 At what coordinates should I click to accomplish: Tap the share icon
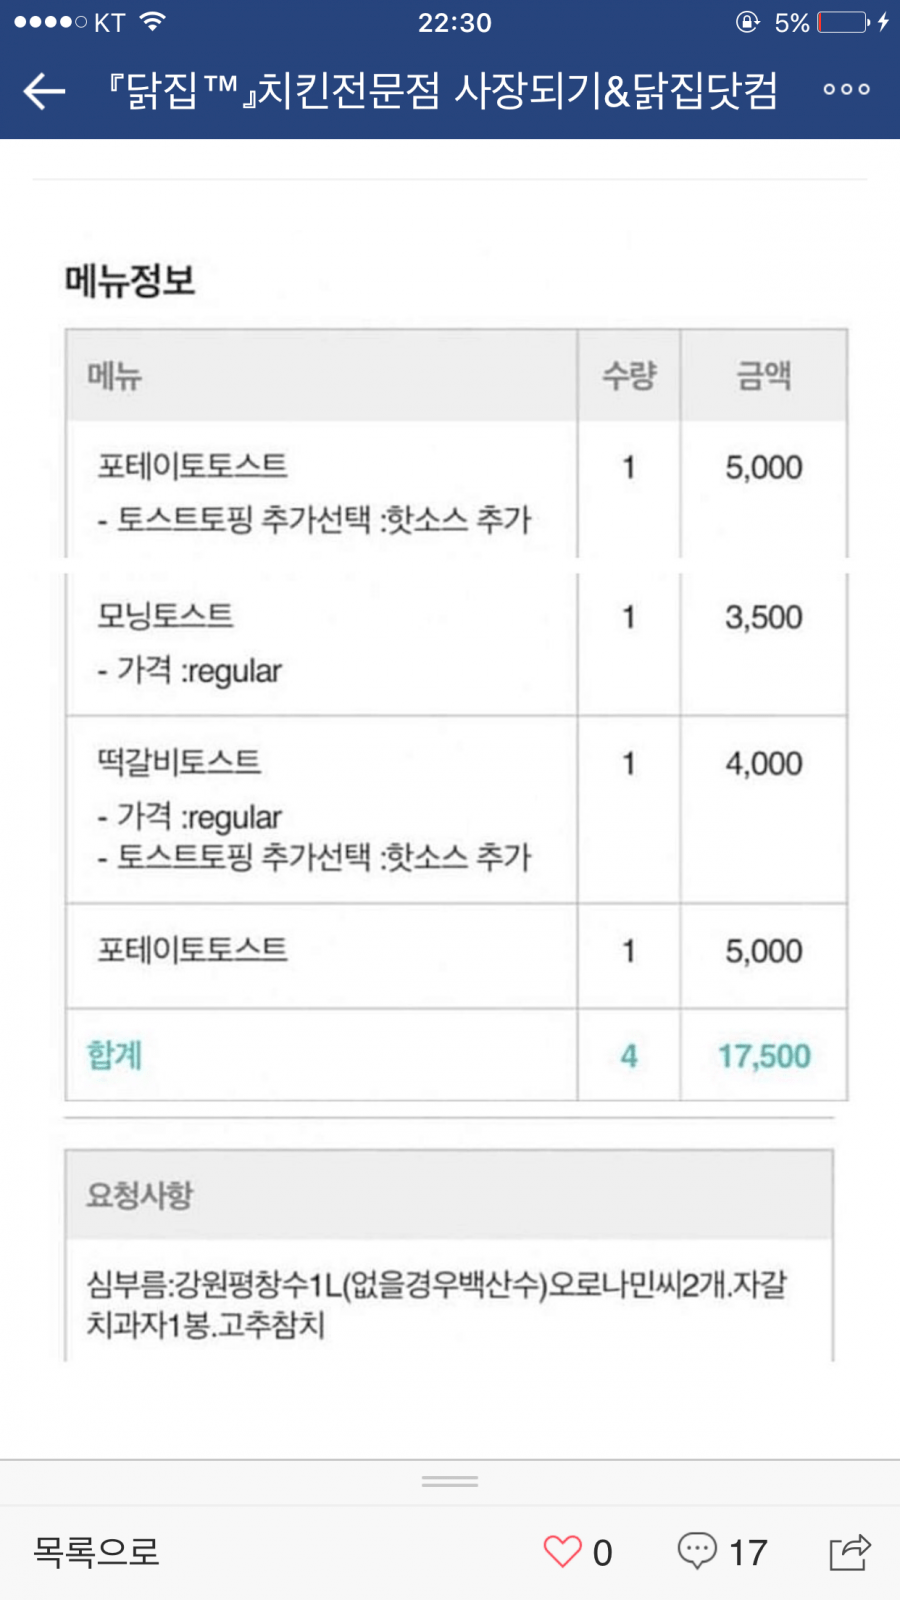850,1552
